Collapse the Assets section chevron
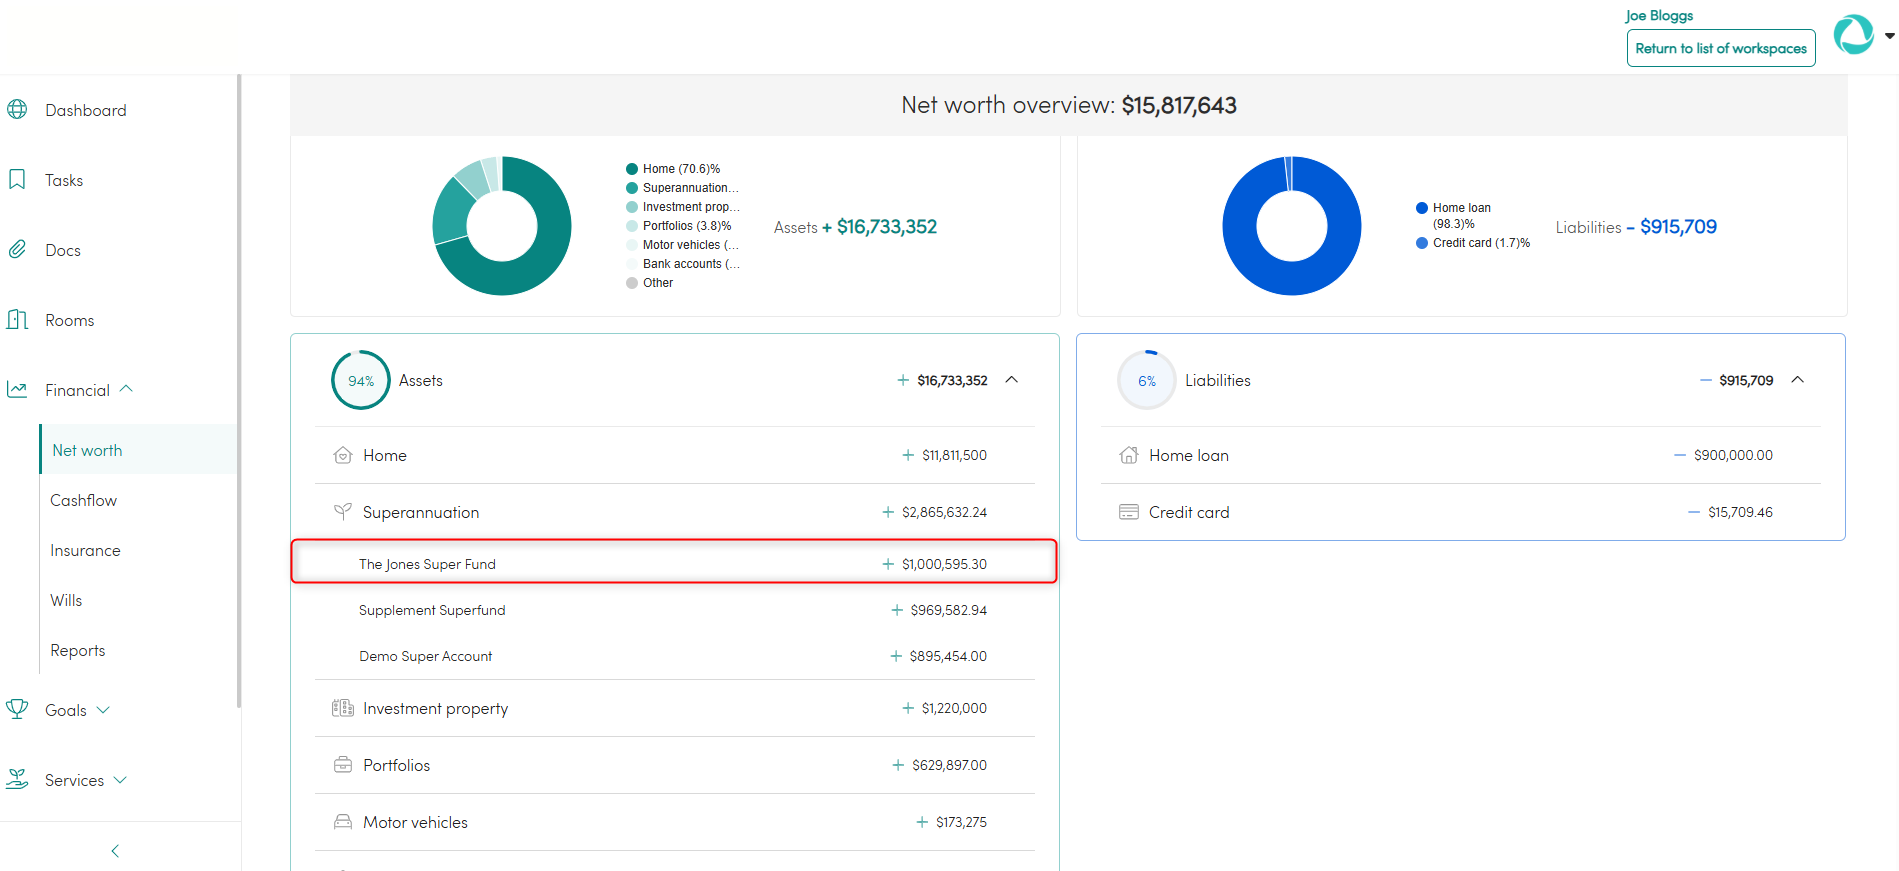The width and height of the screenshot is (1899, 871). [x=1012, y=380]
